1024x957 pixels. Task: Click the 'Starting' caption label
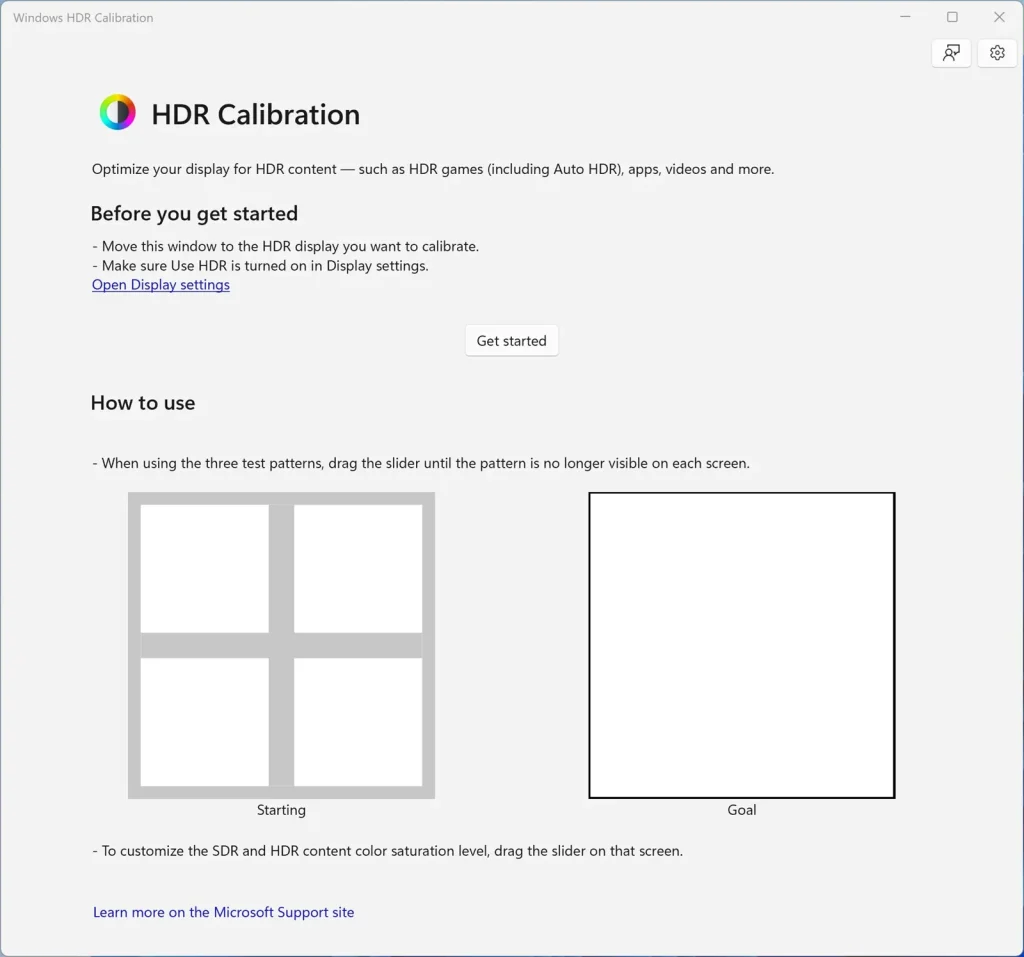(x=281, y=810)
